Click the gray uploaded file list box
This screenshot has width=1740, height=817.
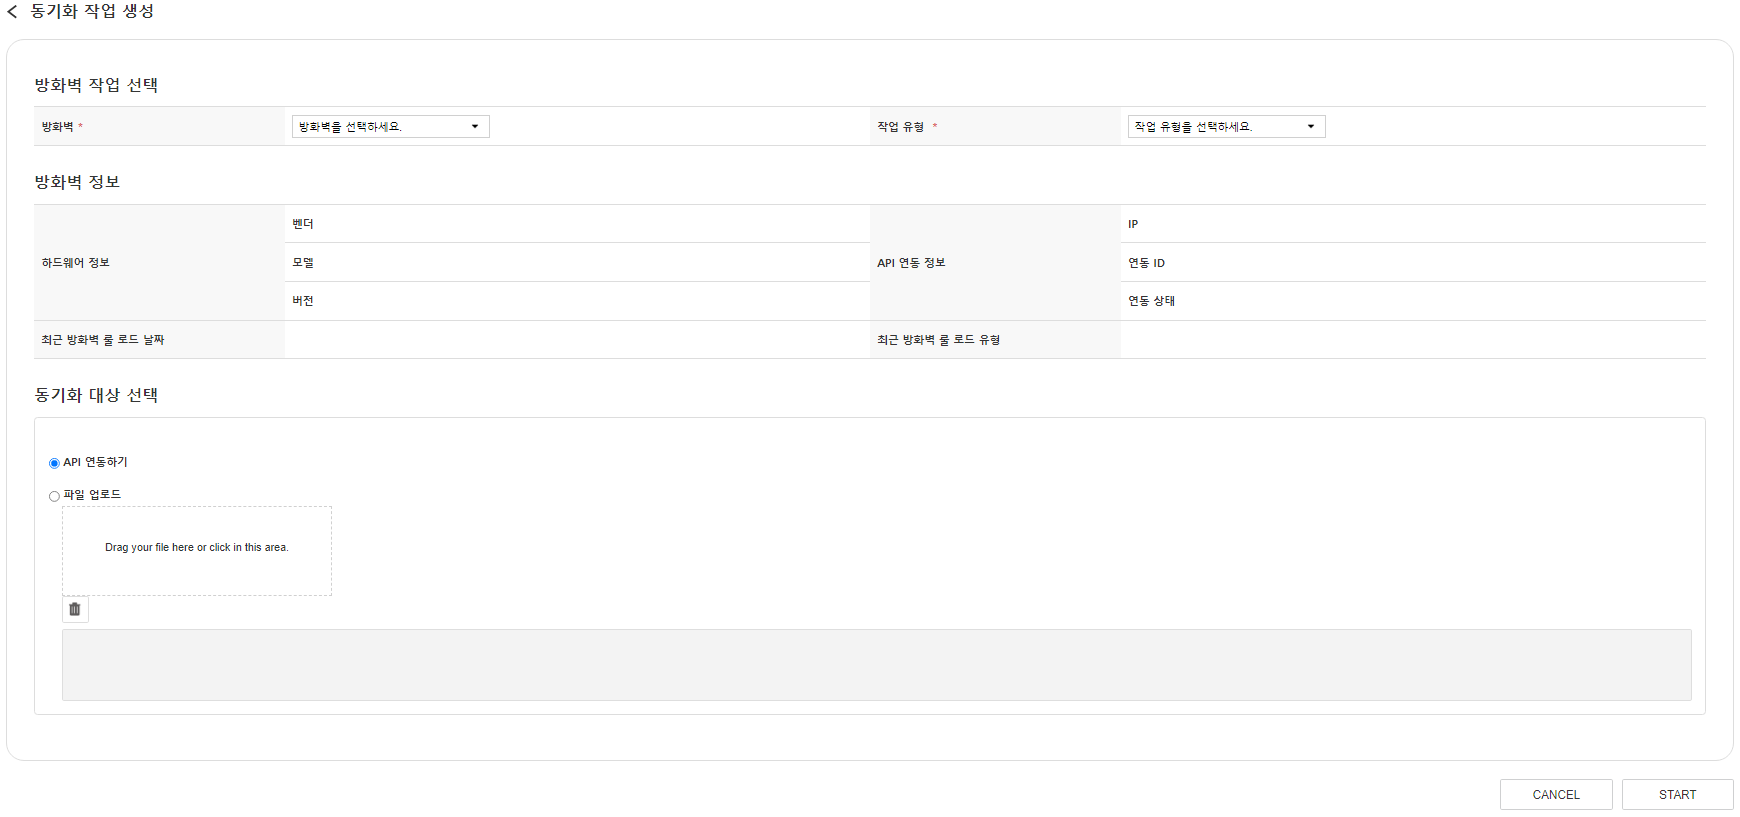(x=876, y=665)
